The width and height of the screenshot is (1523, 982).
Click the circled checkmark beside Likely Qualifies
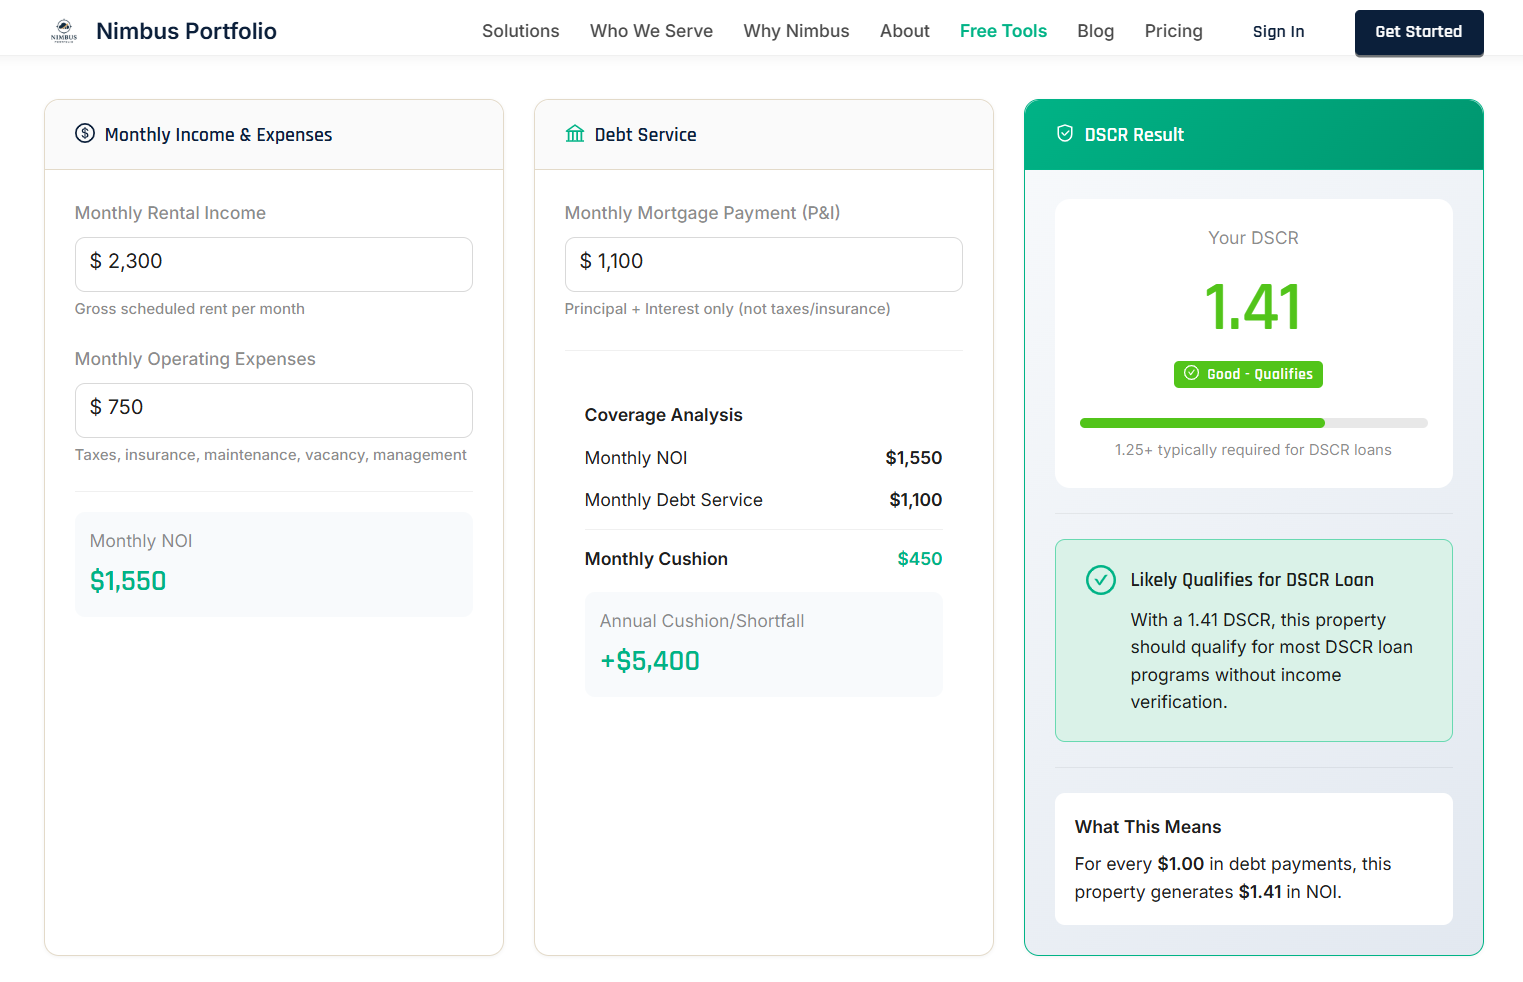point(1100,580)
